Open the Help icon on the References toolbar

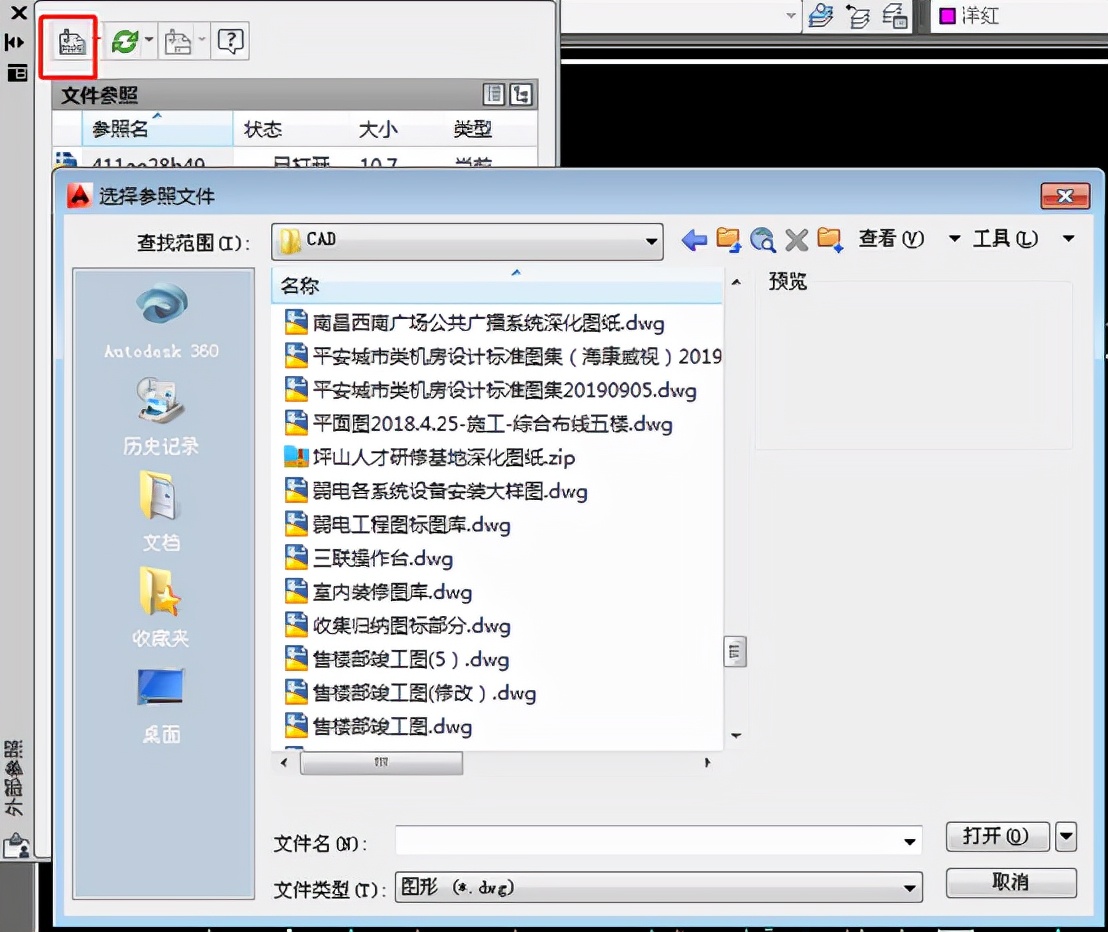[x=229, y=40]
